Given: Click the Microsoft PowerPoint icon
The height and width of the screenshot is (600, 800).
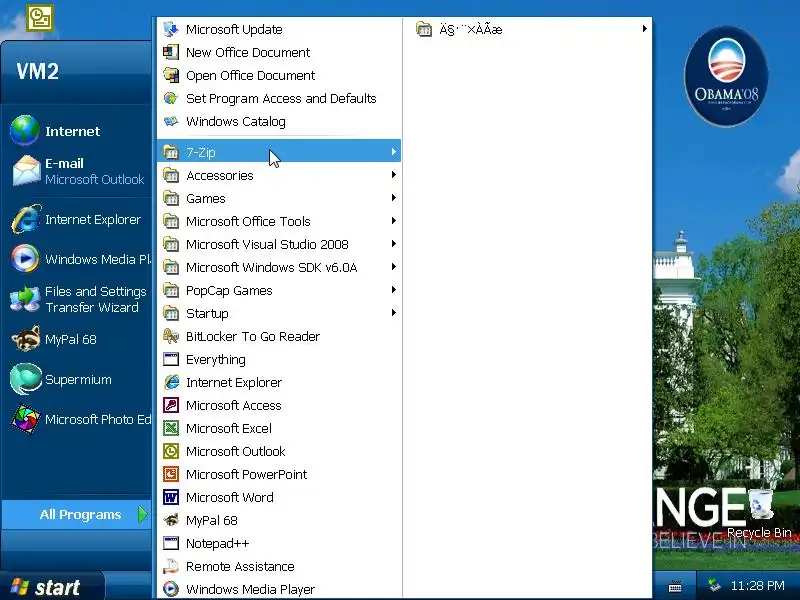Looking at the screenshot, I should pos(171,474).
